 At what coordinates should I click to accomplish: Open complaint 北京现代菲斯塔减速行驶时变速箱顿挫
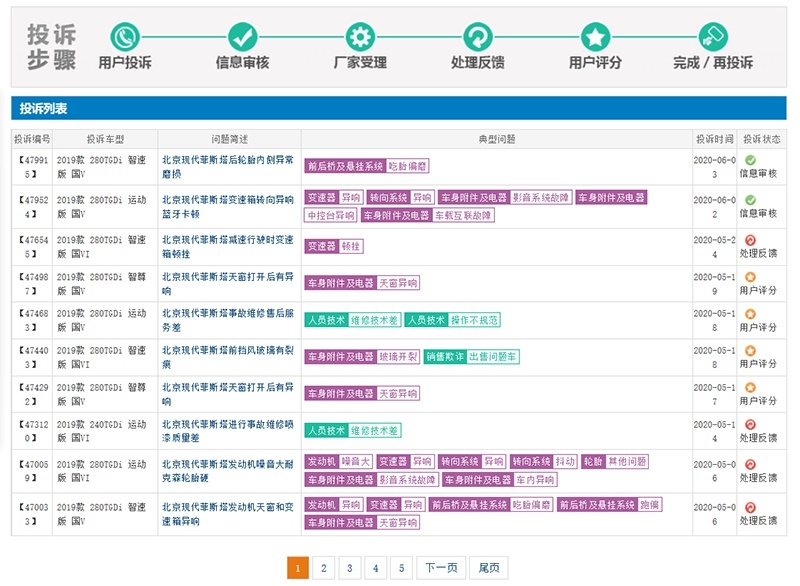pos(228,246)
